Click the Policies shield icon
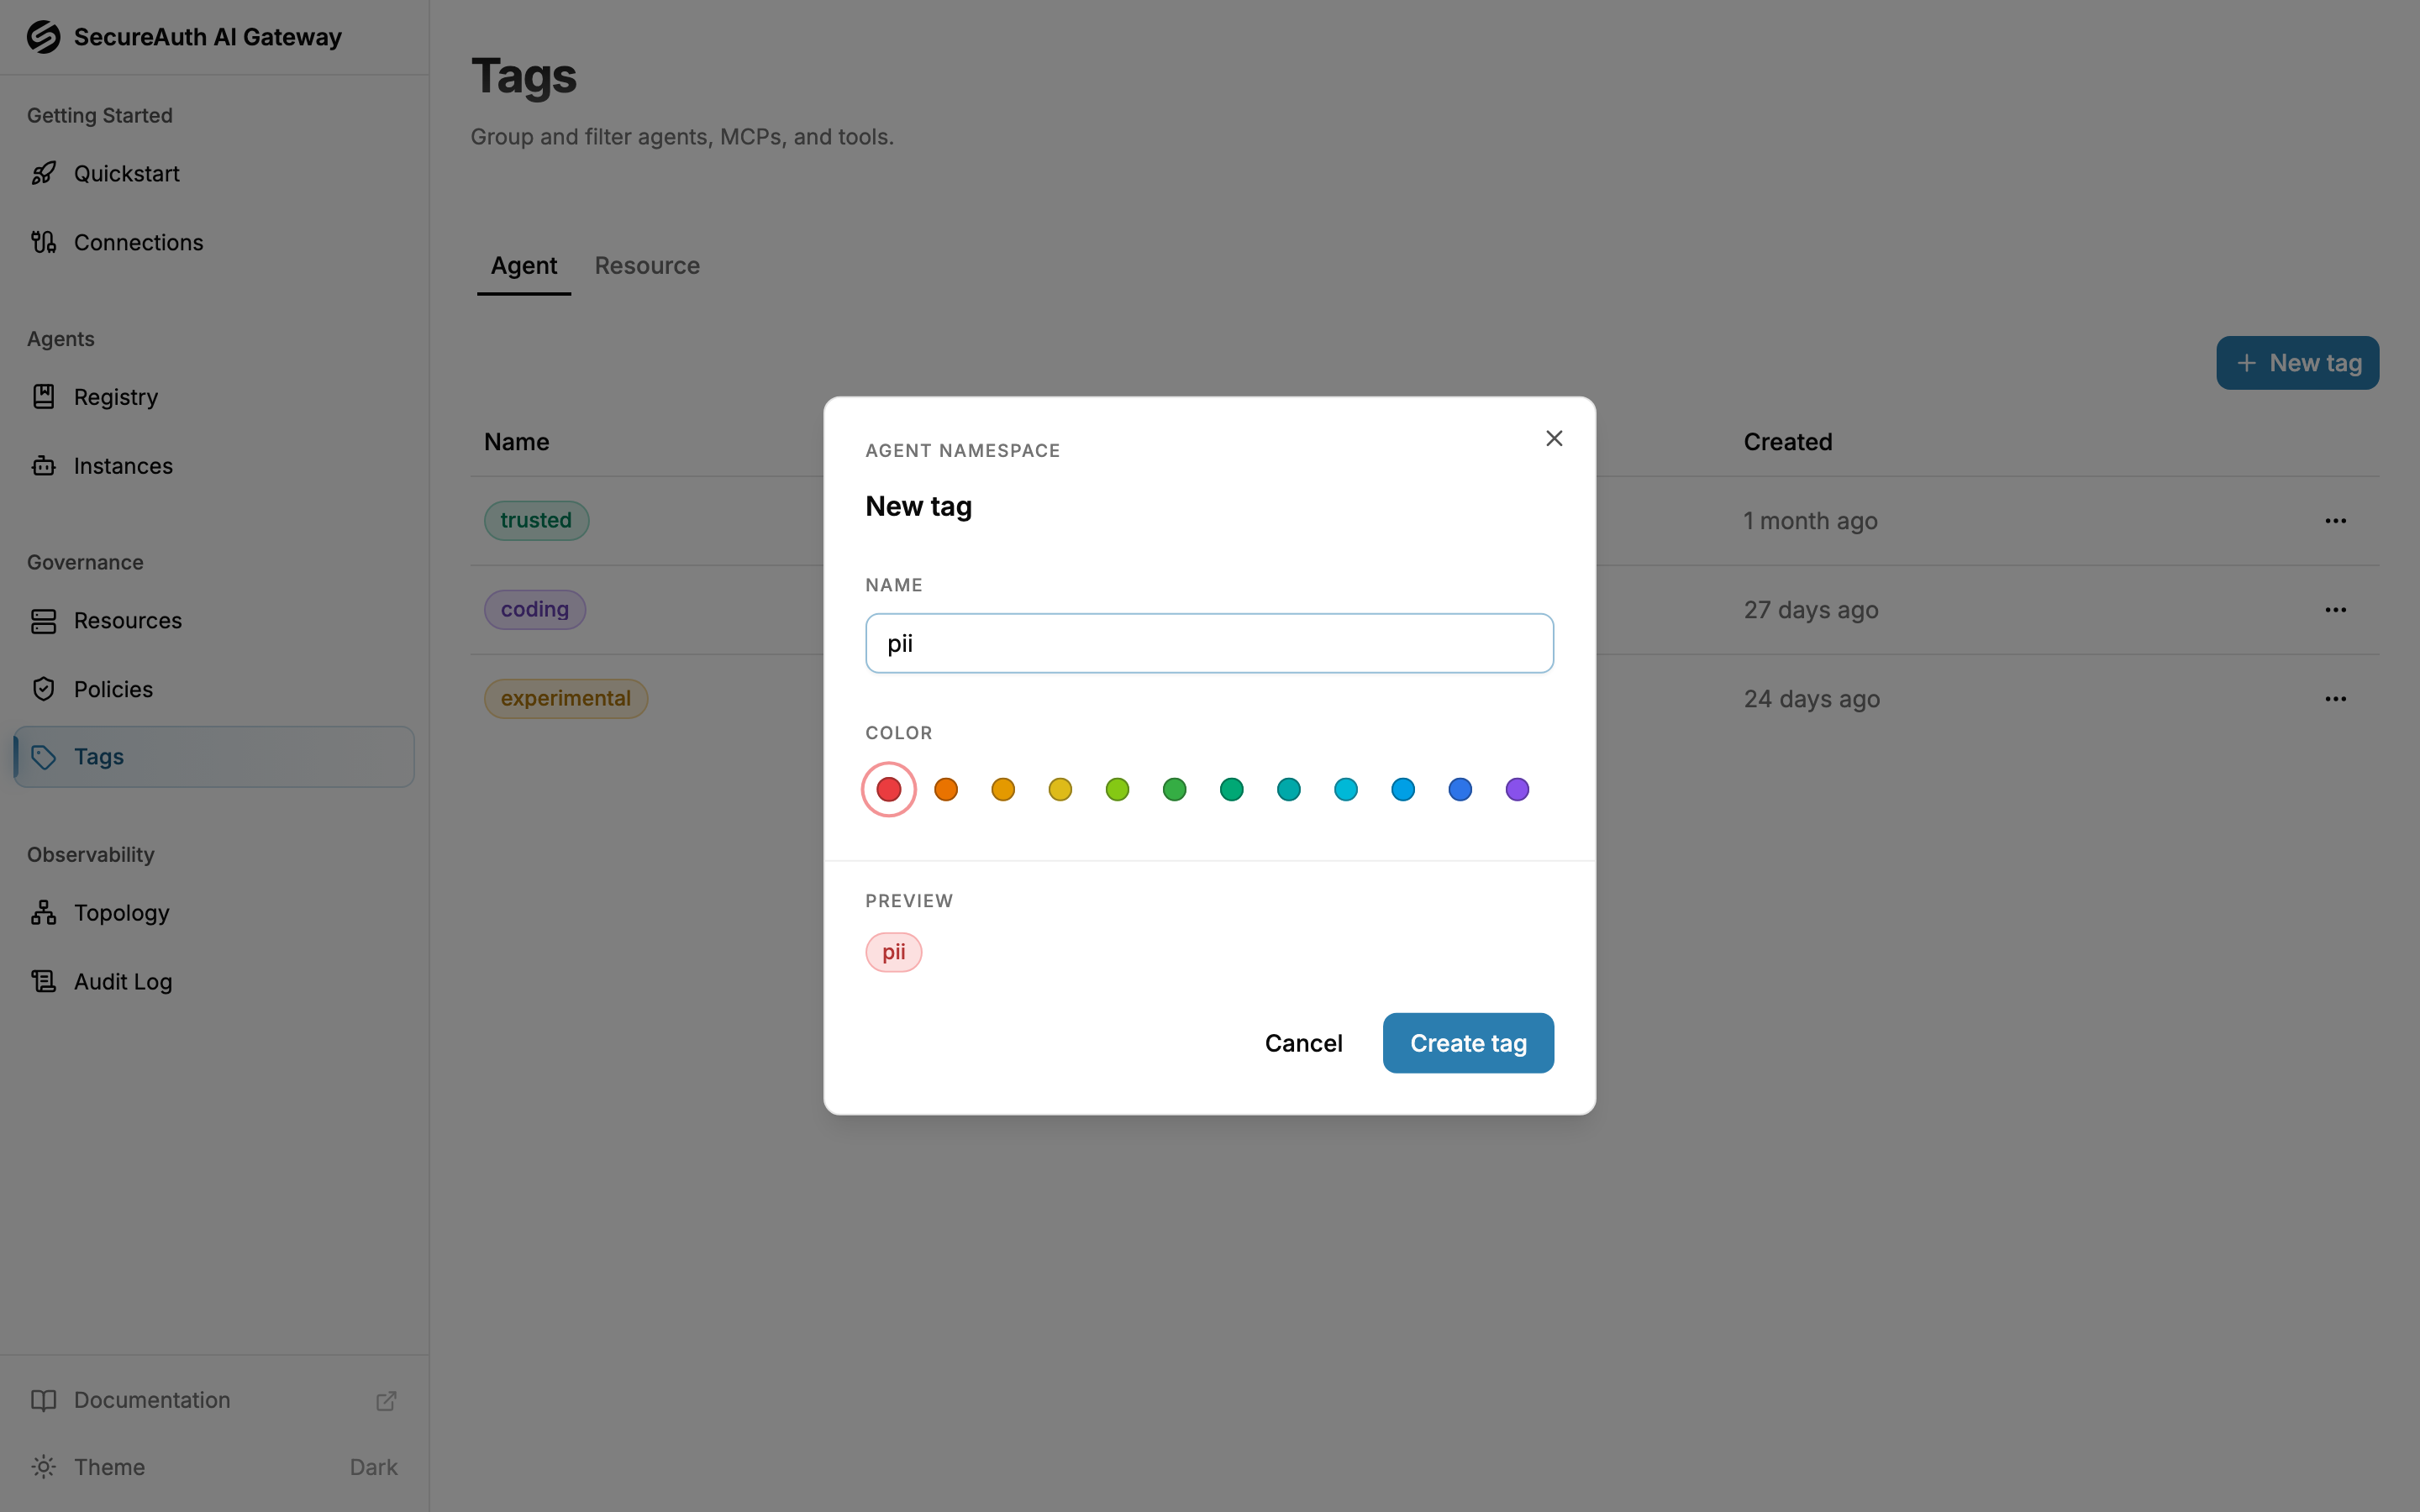This screenshot has width=2420, height=1512. 43,689
